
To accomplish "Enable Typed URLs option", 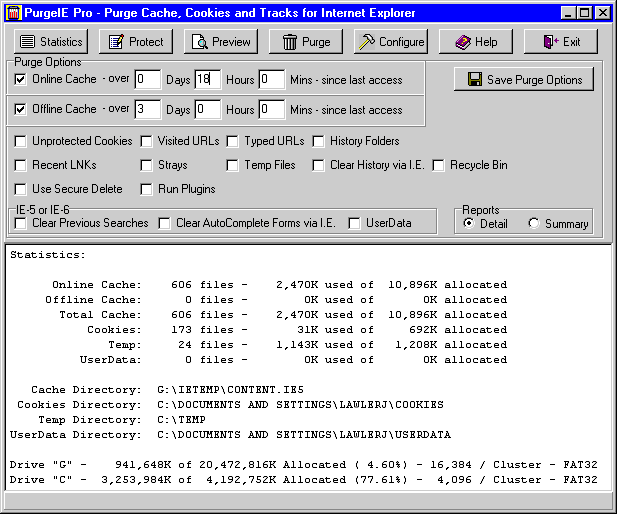I will click(232, 141).
